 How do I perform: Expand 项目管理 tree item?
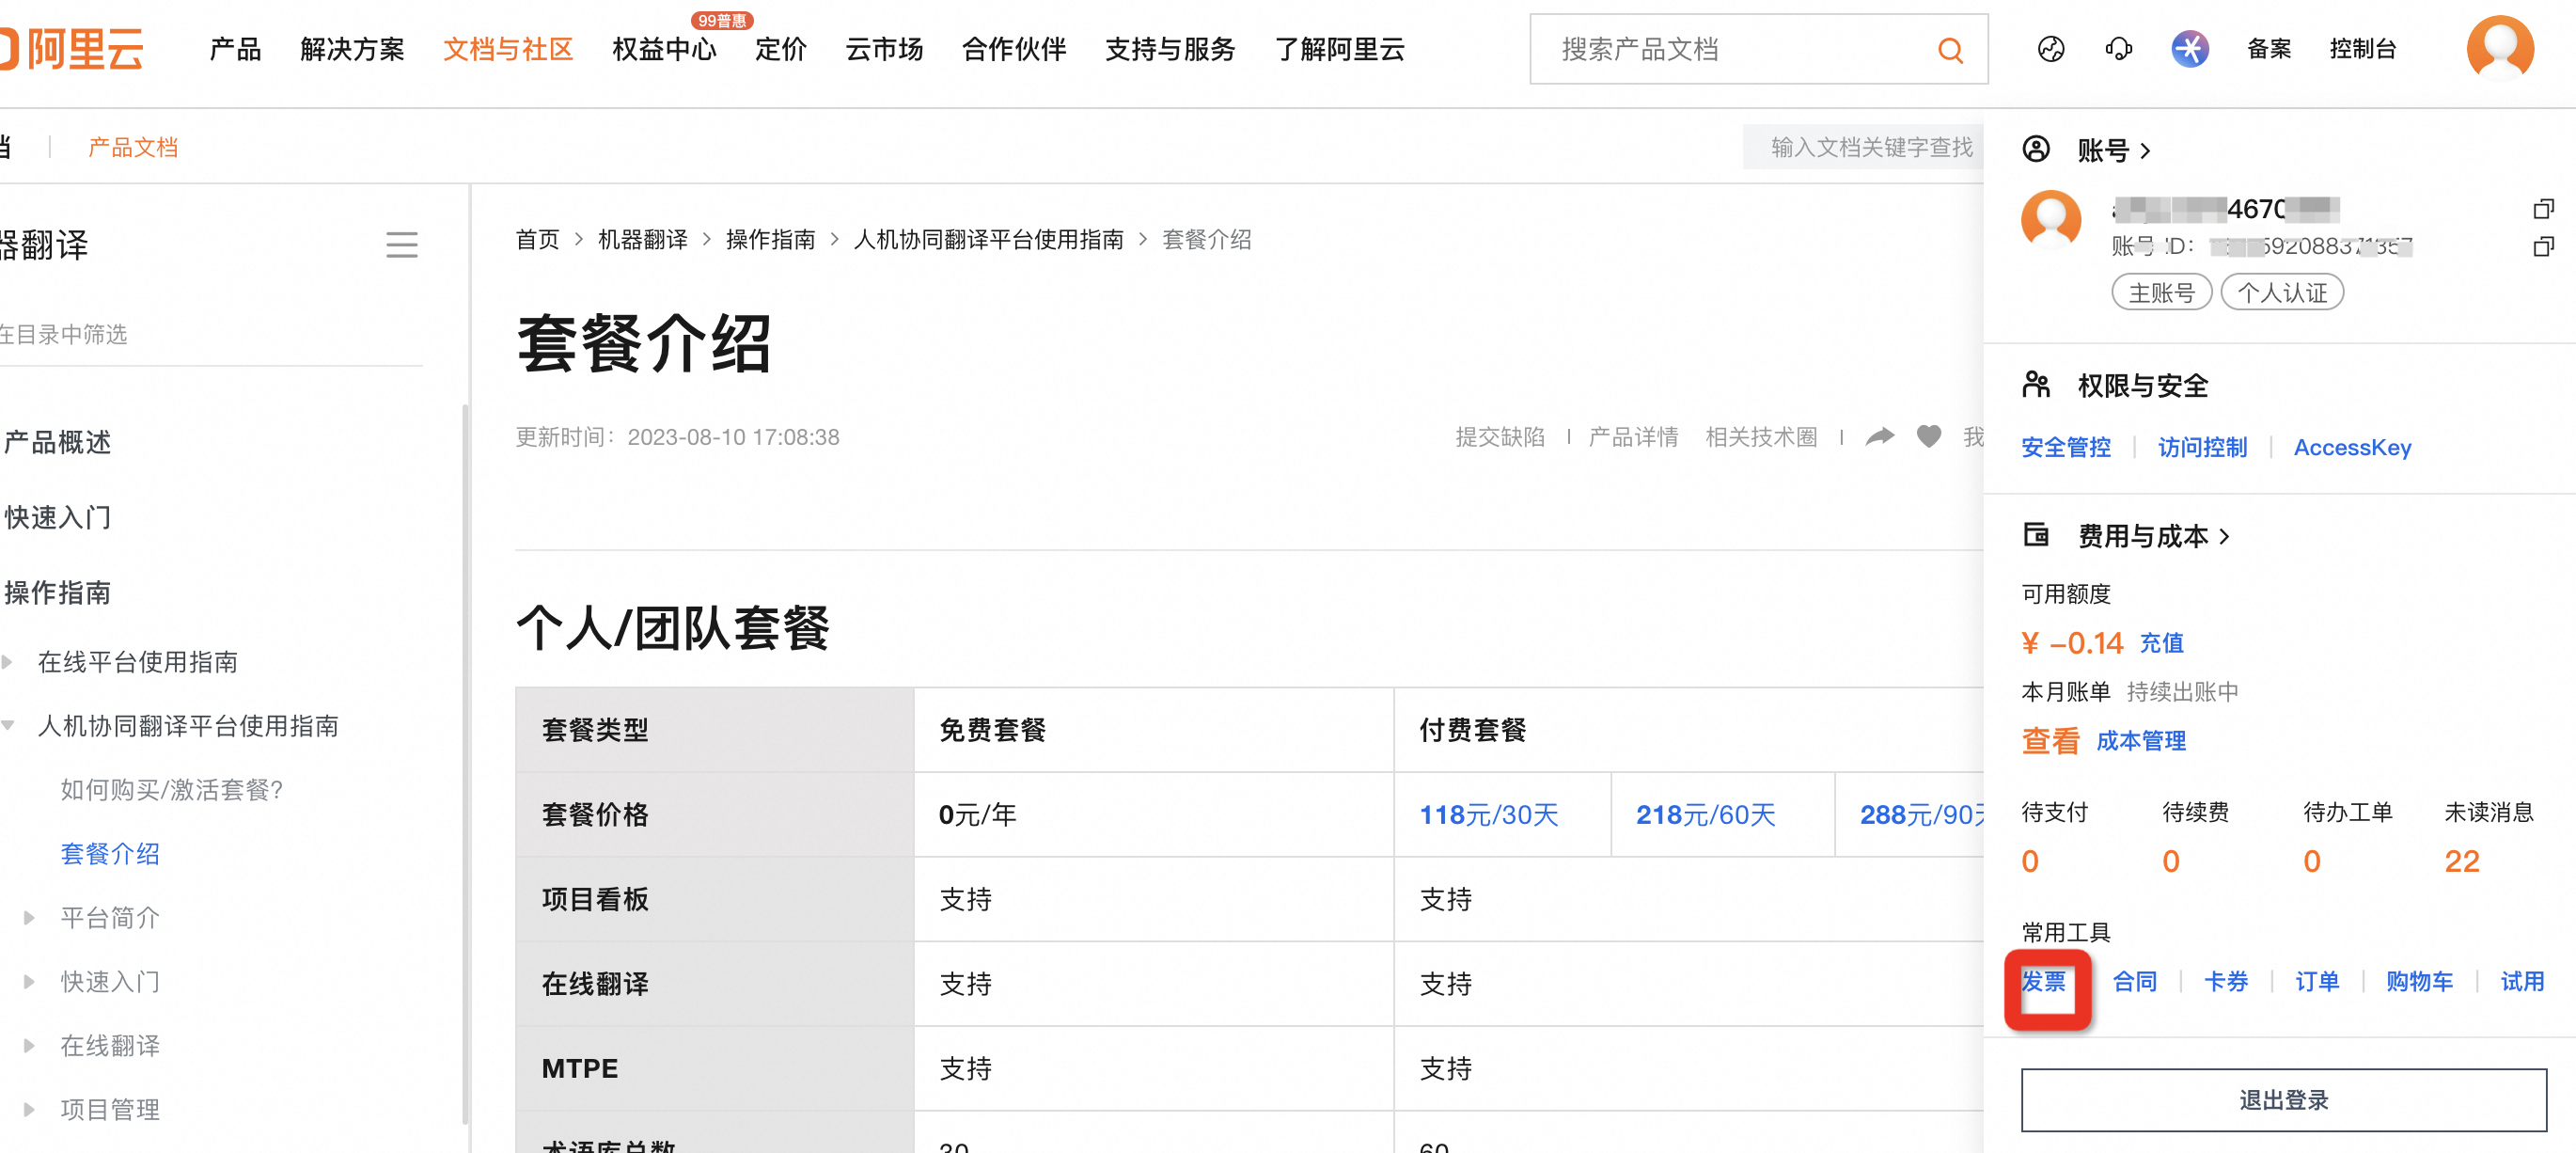tap(29, 1109)
